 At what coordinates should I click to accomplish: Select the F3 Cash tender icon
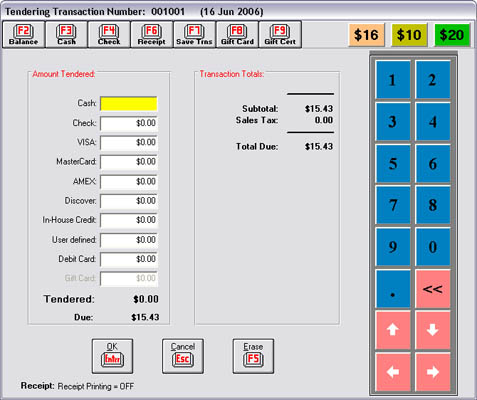pos(66,35)
